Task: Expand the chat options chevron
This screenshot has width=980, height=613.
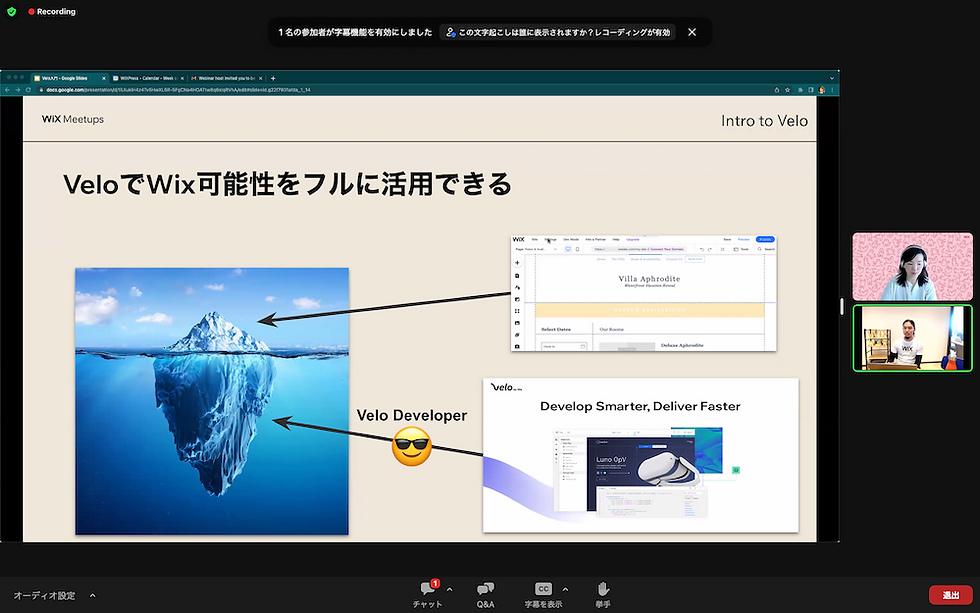Action: click(x=449, y=589)
